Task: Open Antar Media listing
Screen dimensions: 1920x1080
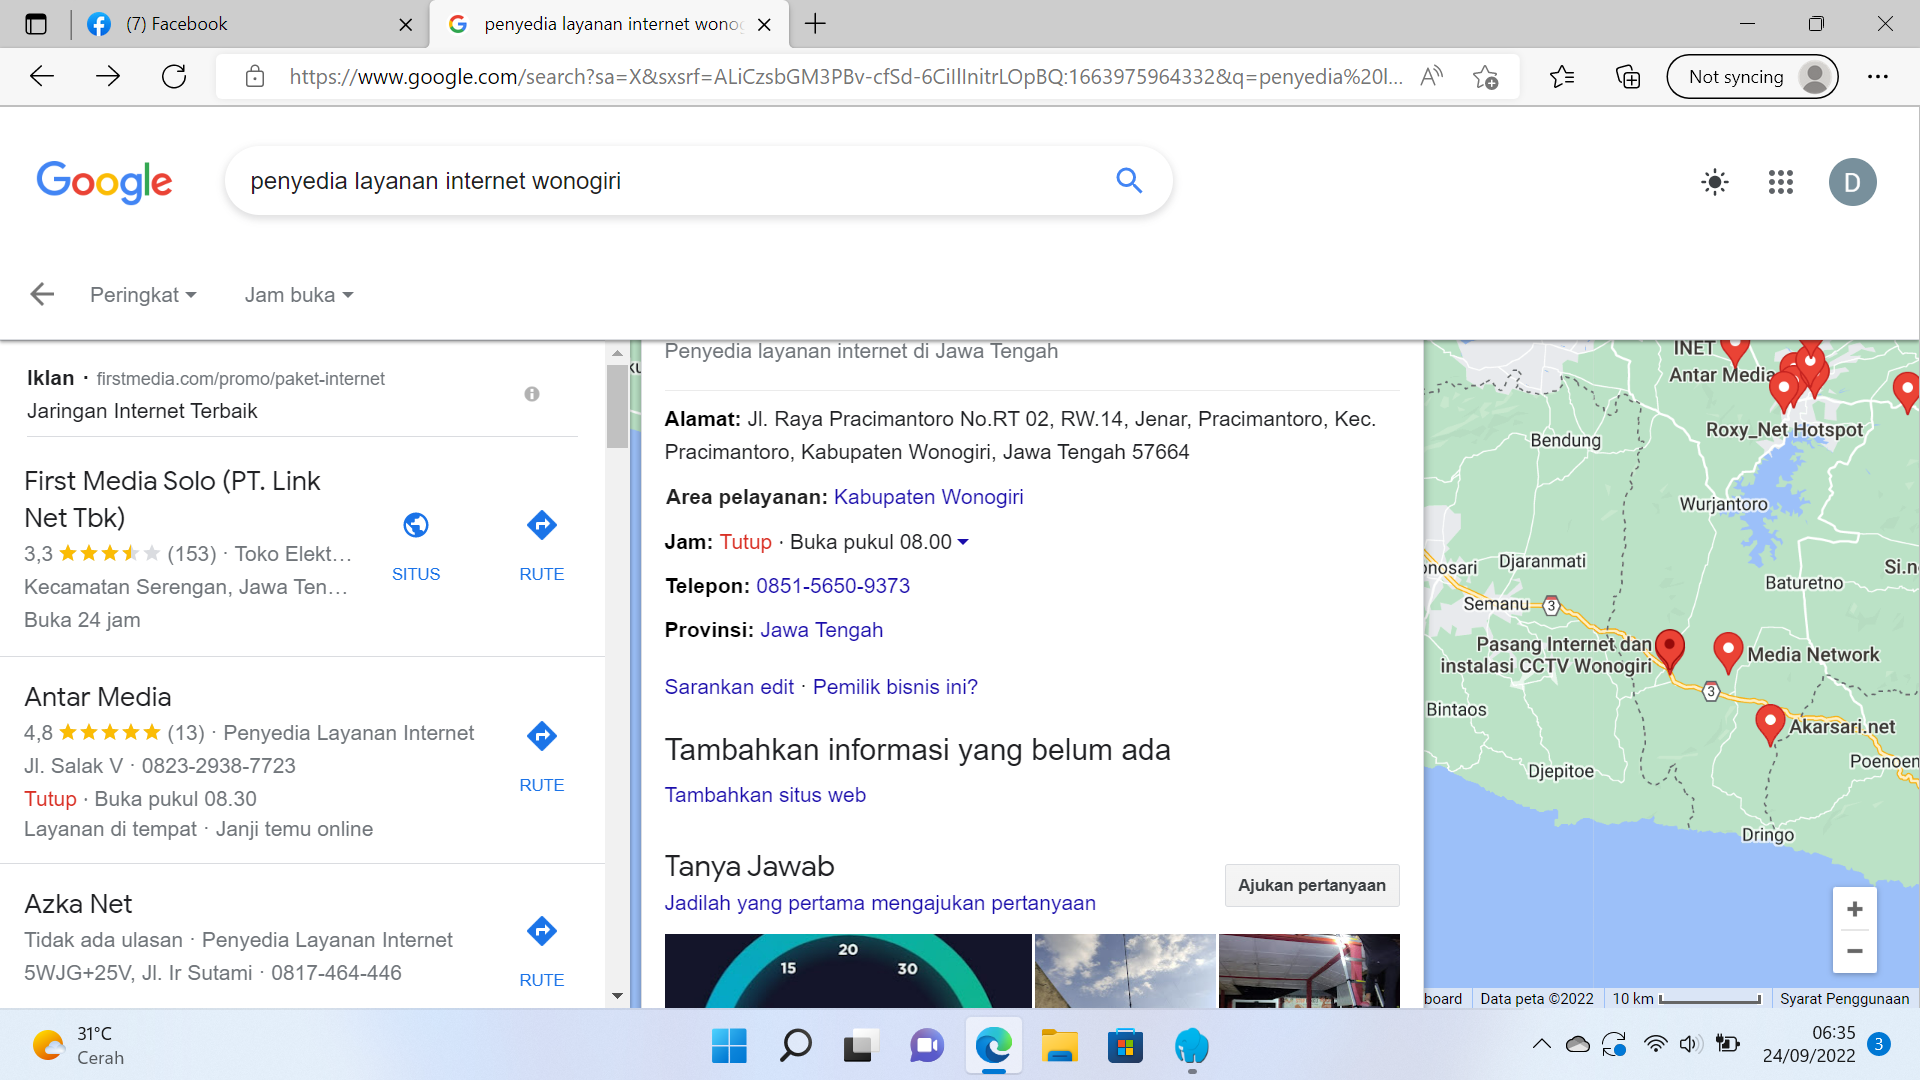Action: 98,697
